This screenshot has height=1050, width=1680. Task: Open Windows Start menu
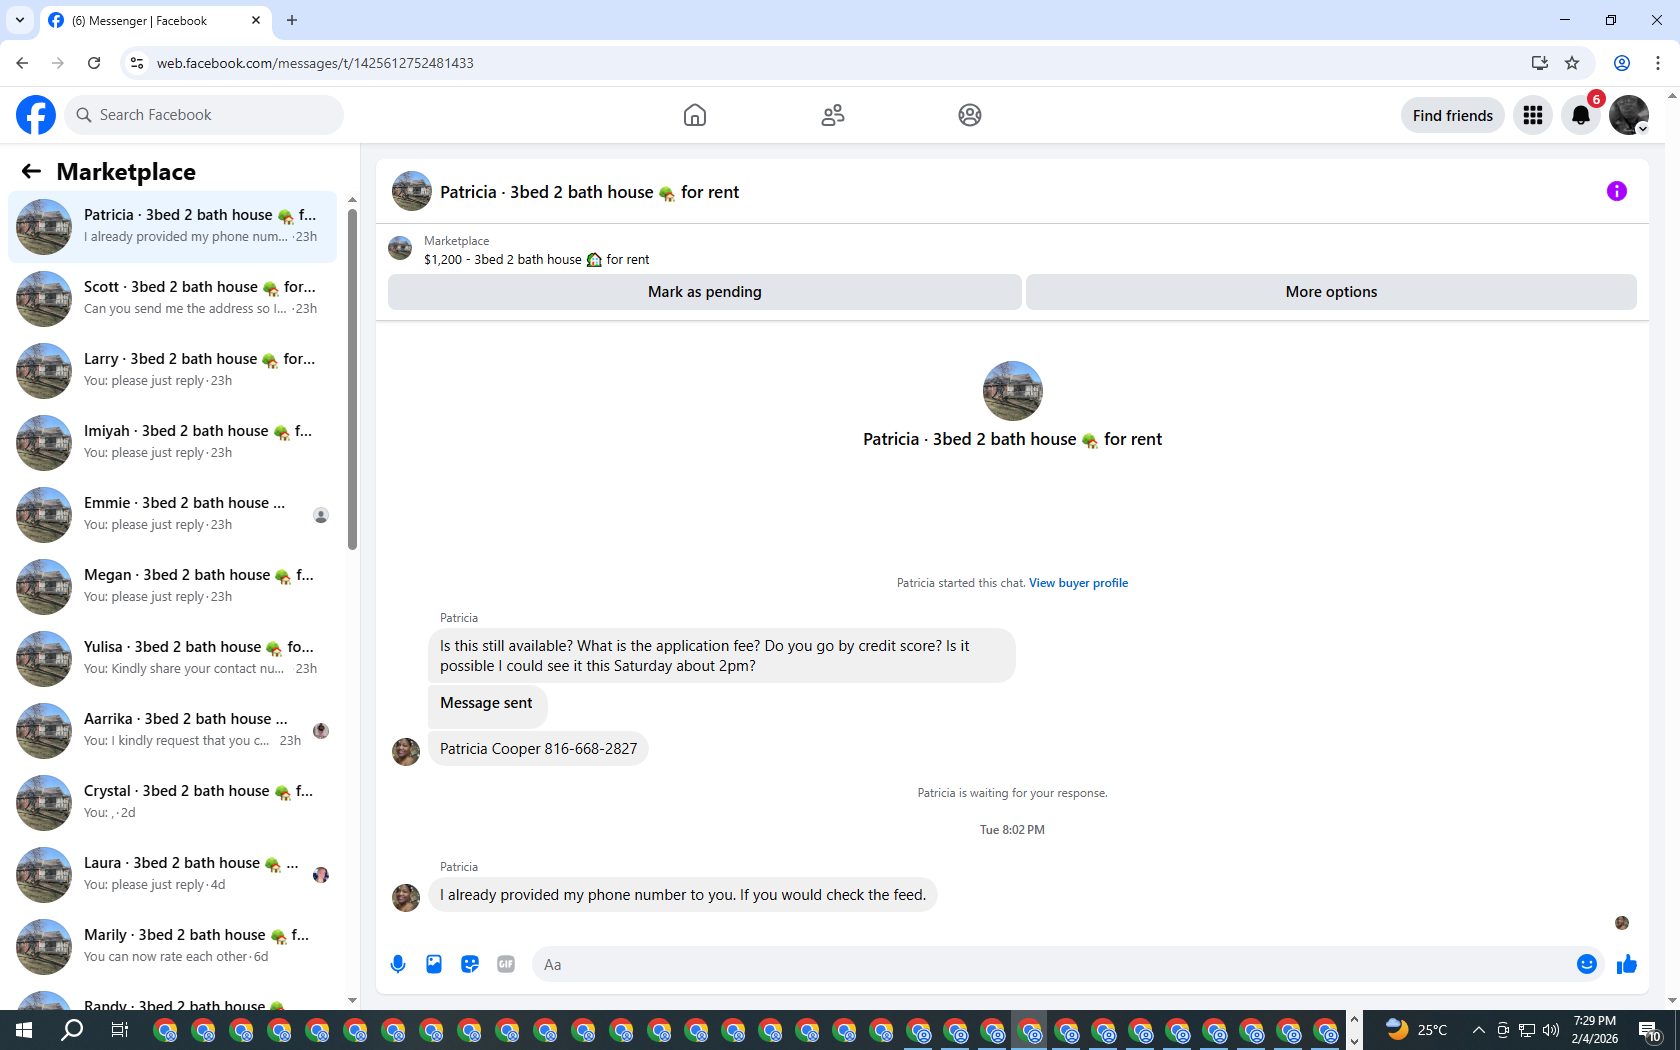point(24,1030)
